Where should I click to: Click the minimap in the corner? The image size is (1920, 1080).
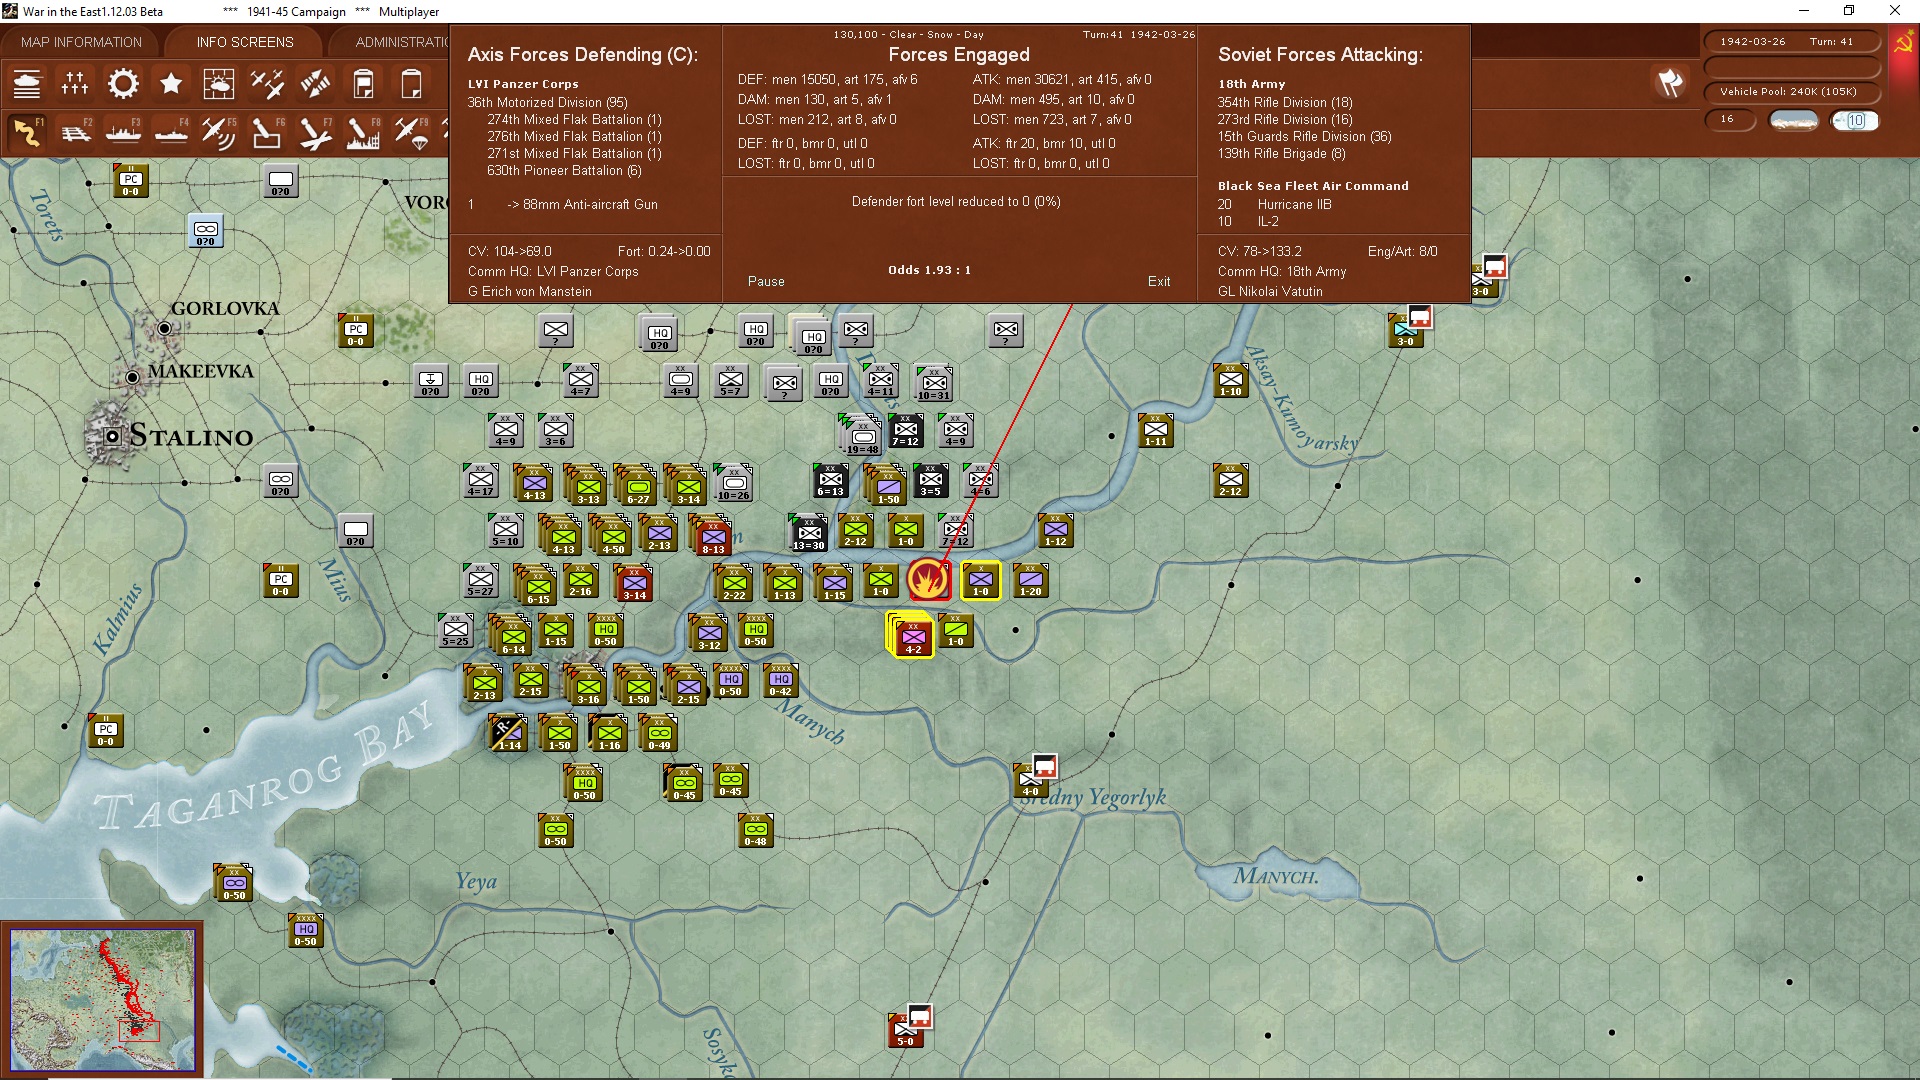[103, 999]
